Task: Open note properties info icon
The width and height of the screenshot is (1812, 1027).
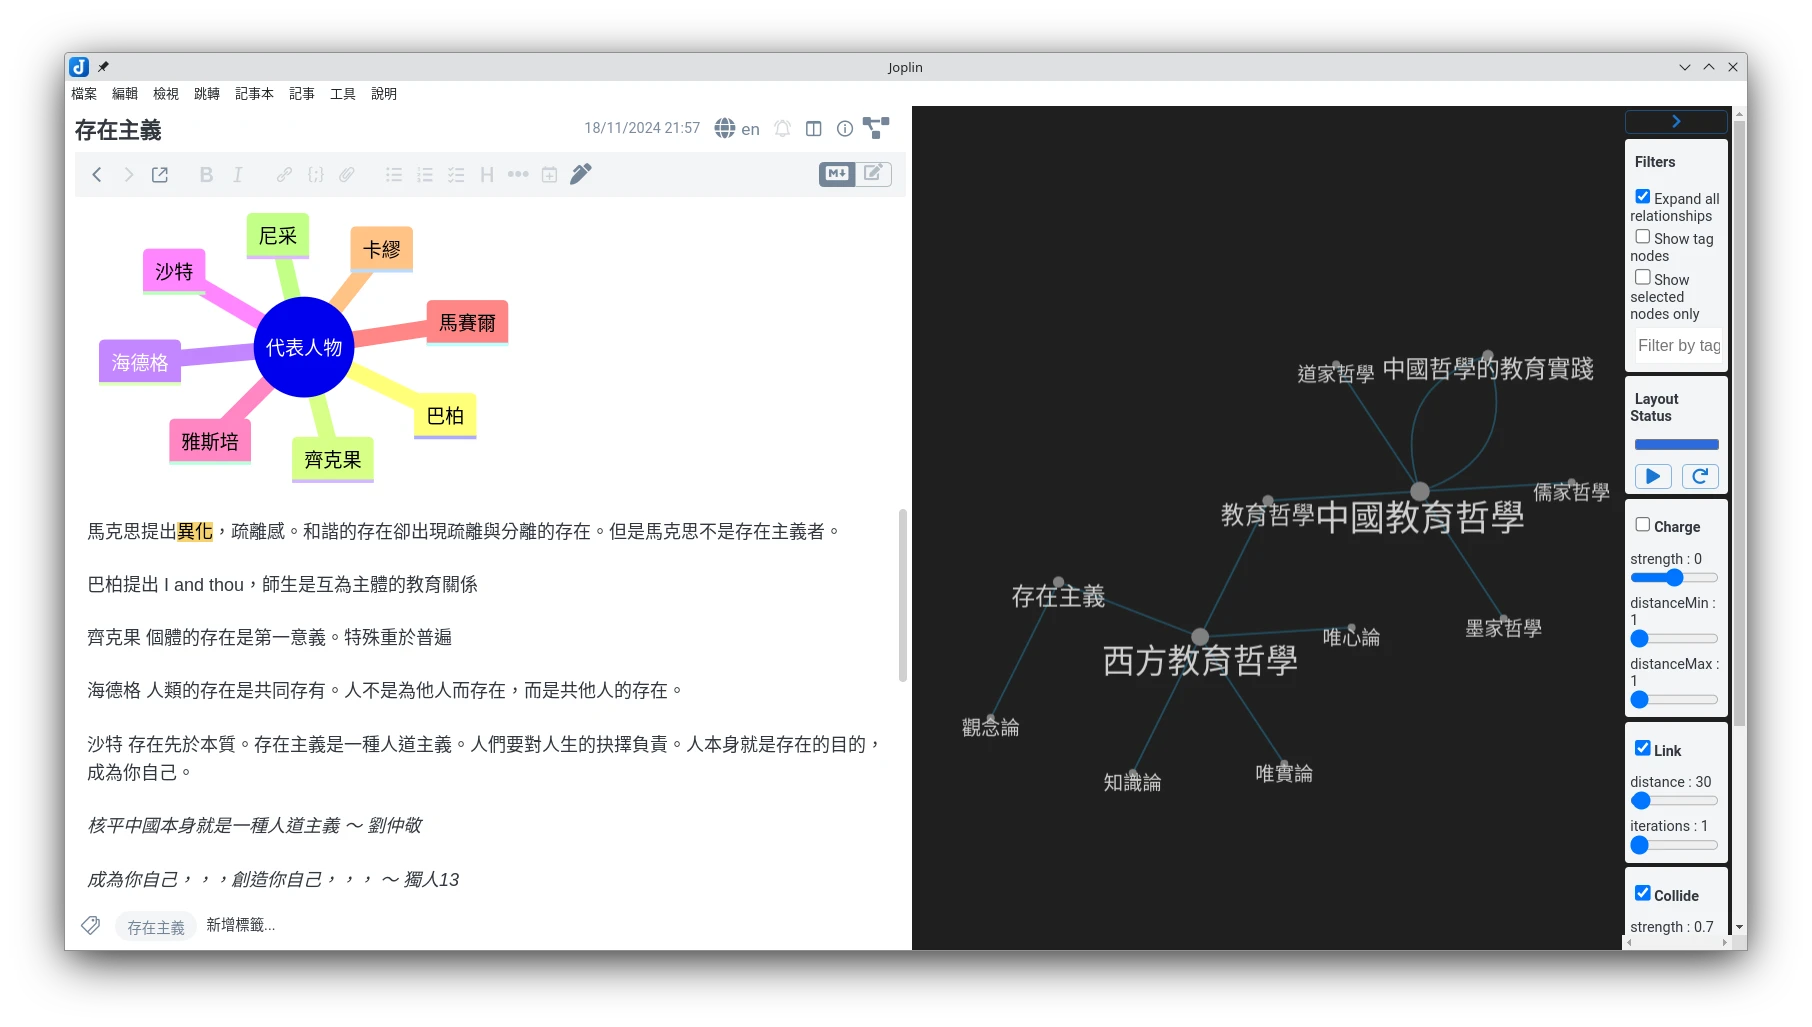Action: [845, 128]
